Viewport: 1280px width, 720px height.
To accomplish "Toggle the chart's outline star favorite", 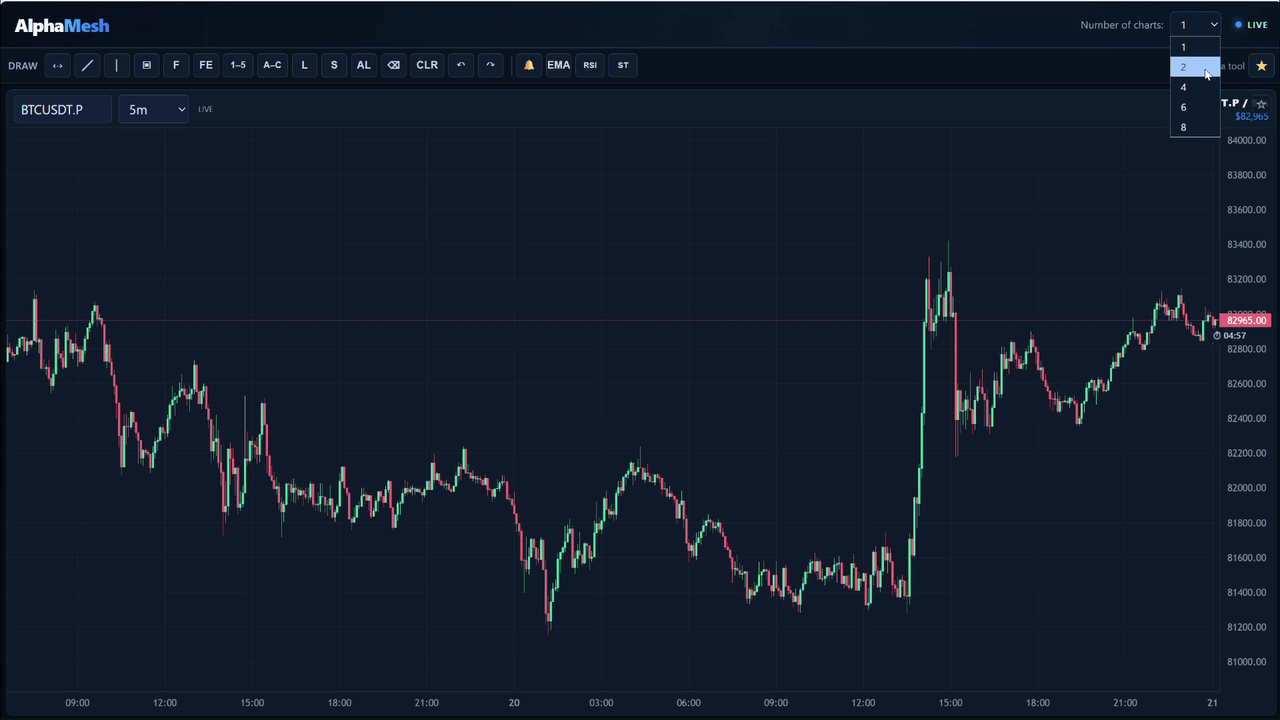I will pos(1261,104).
